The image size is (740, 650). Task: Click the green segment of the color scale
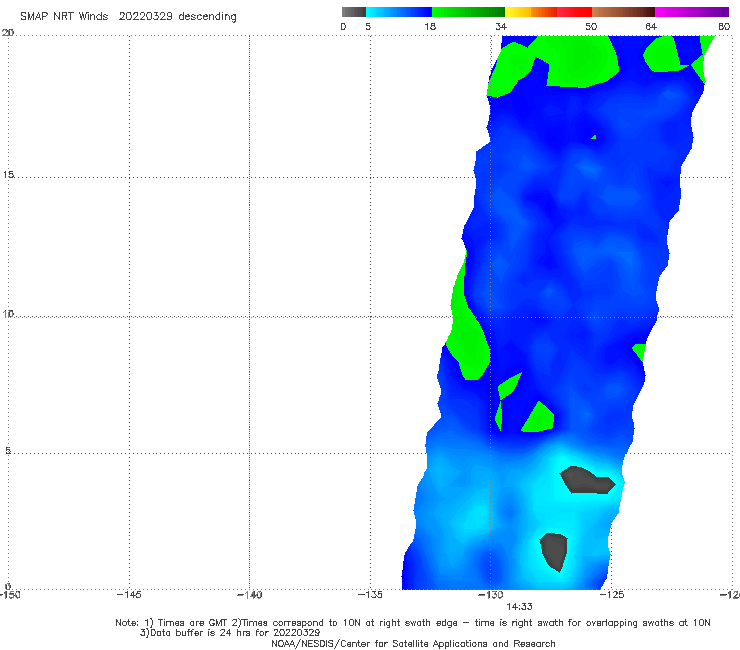point(468,12)
